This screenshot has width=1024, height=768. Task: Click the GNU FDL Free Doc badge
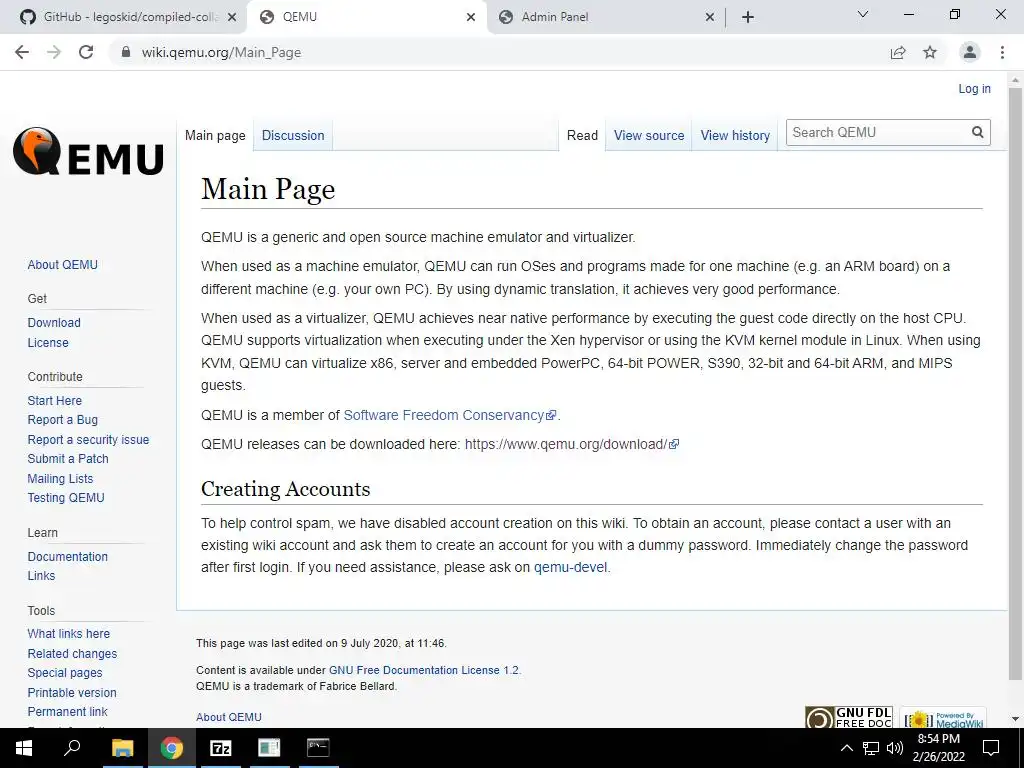coord(848,717)
